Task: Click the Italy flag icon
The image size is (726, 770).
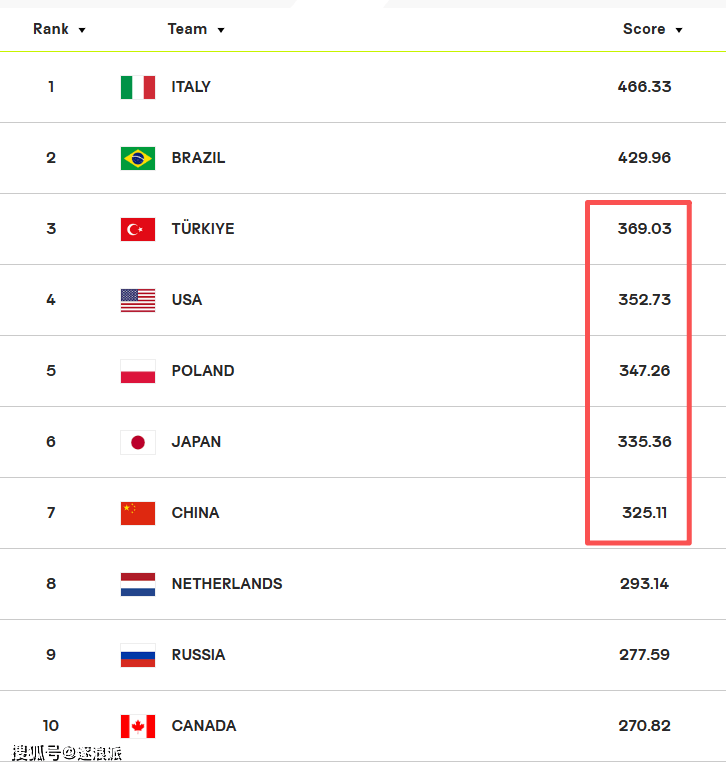Action: [x=138, y=87]
